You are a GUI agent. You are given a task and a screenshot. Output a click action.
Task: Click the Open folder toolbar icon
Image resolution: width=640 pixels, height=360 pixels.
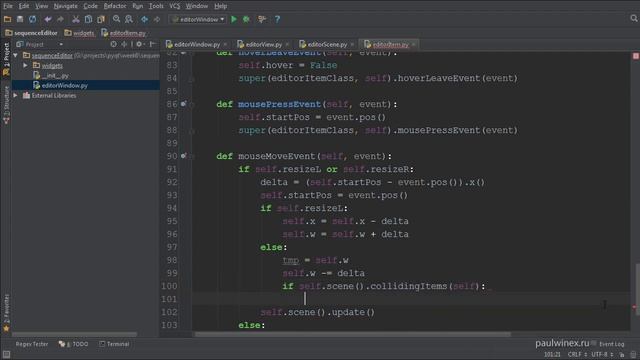point(7,19)
